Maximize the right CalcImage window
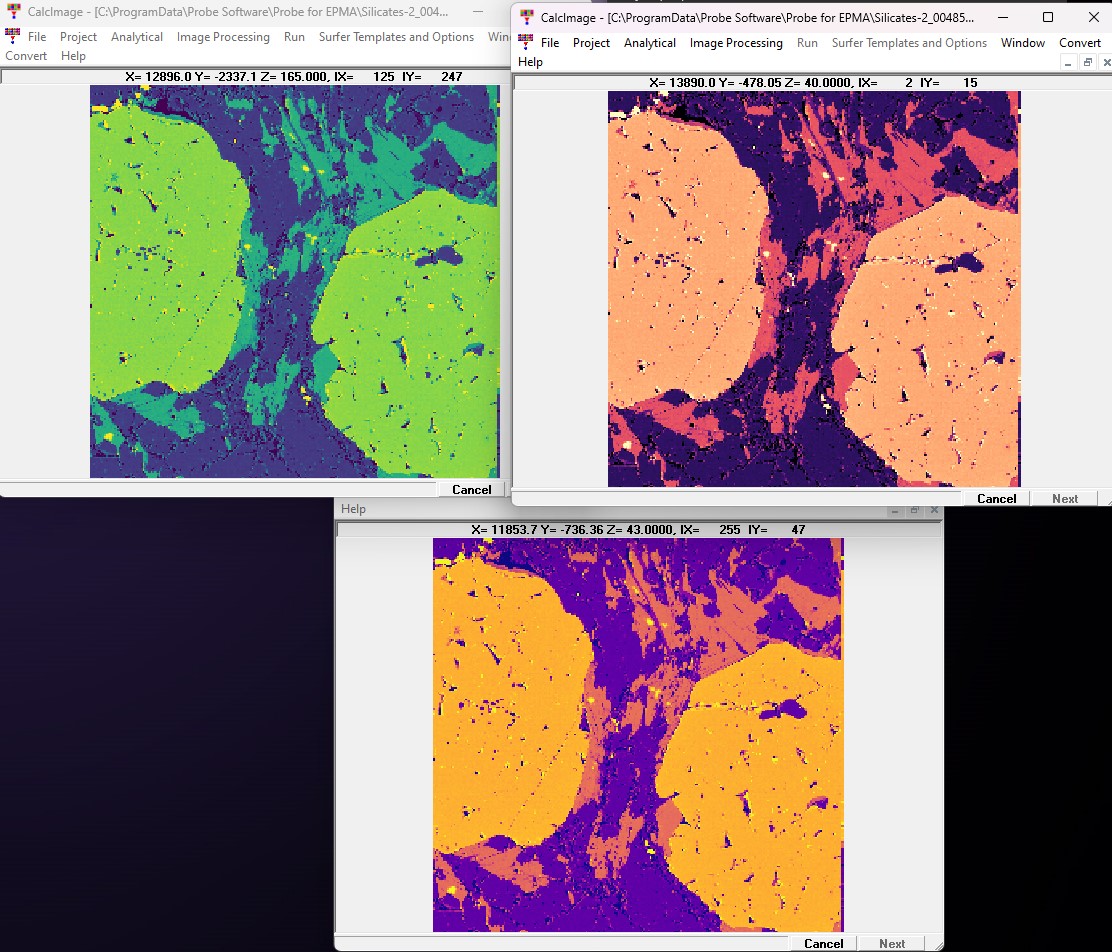The width and height of the screenshot is (1112, 952). [x=1047, y=18]
